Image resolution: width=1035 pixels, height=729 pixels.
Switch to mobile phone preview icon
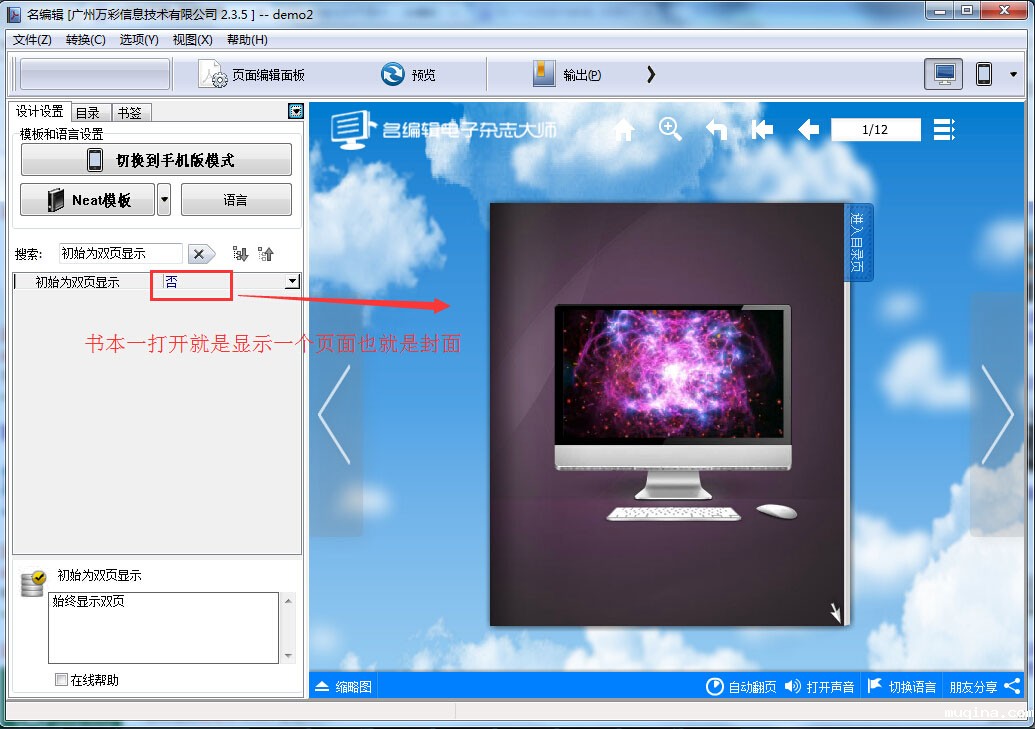click(984, 74)
